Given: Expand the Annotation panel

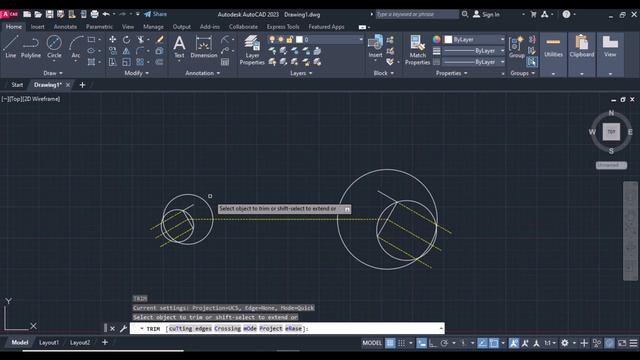Looking at the screenshot, I should point(203,73).
